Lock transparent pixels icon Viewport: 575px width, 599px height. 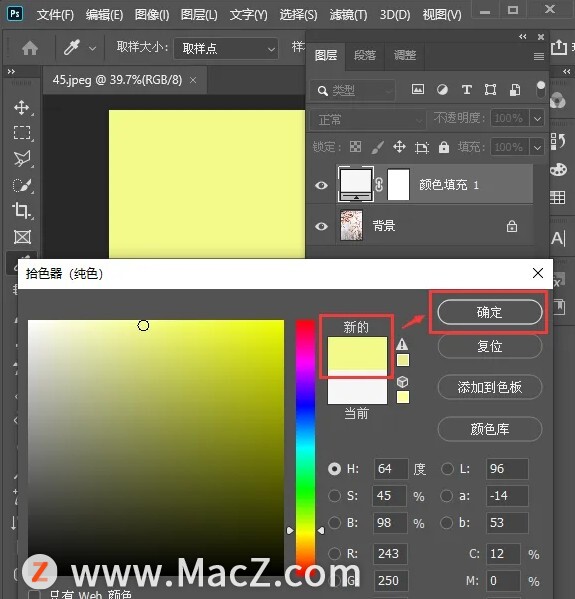pos(355,146)
